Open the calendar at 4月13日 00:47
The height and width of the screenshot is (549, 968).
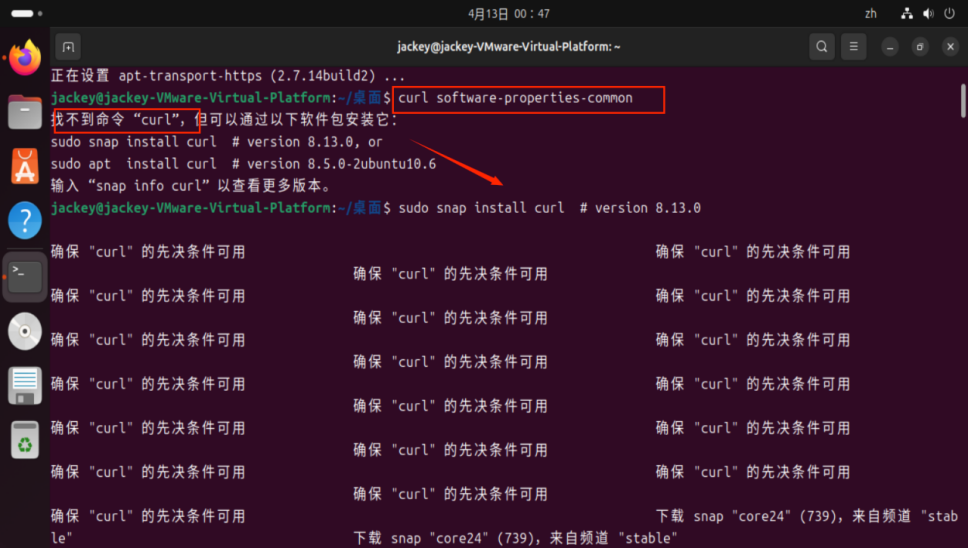click(509, 14)
